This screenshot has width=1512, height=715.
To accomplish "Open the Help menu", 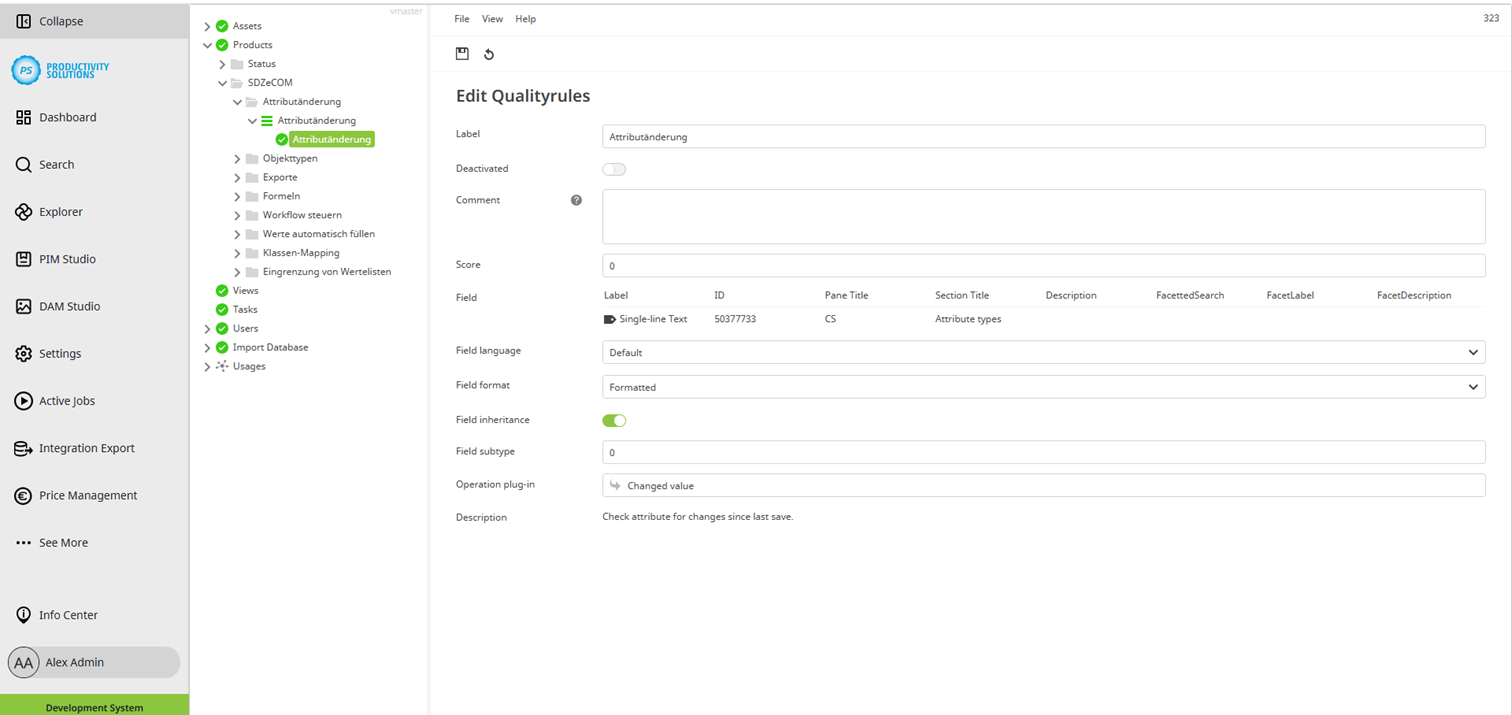I will pyautogui.click(x=525, y=18).
